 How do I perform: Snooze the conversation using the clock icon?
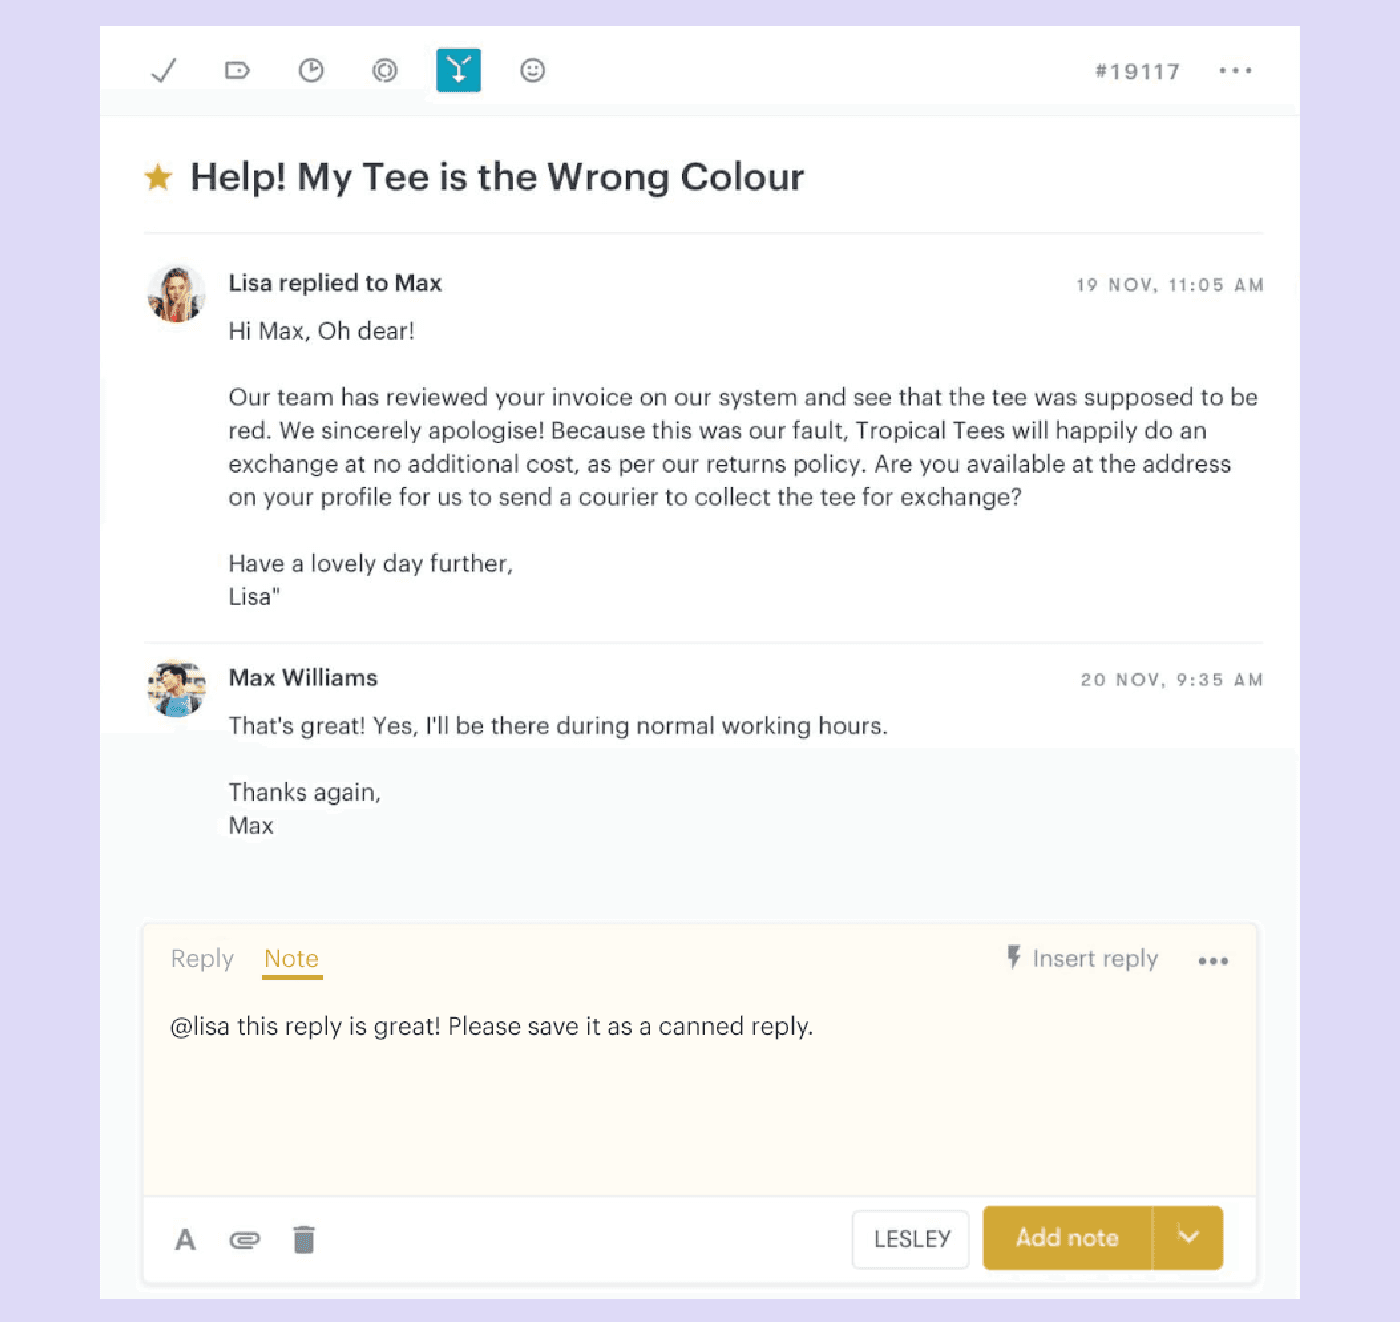[310, 70]
